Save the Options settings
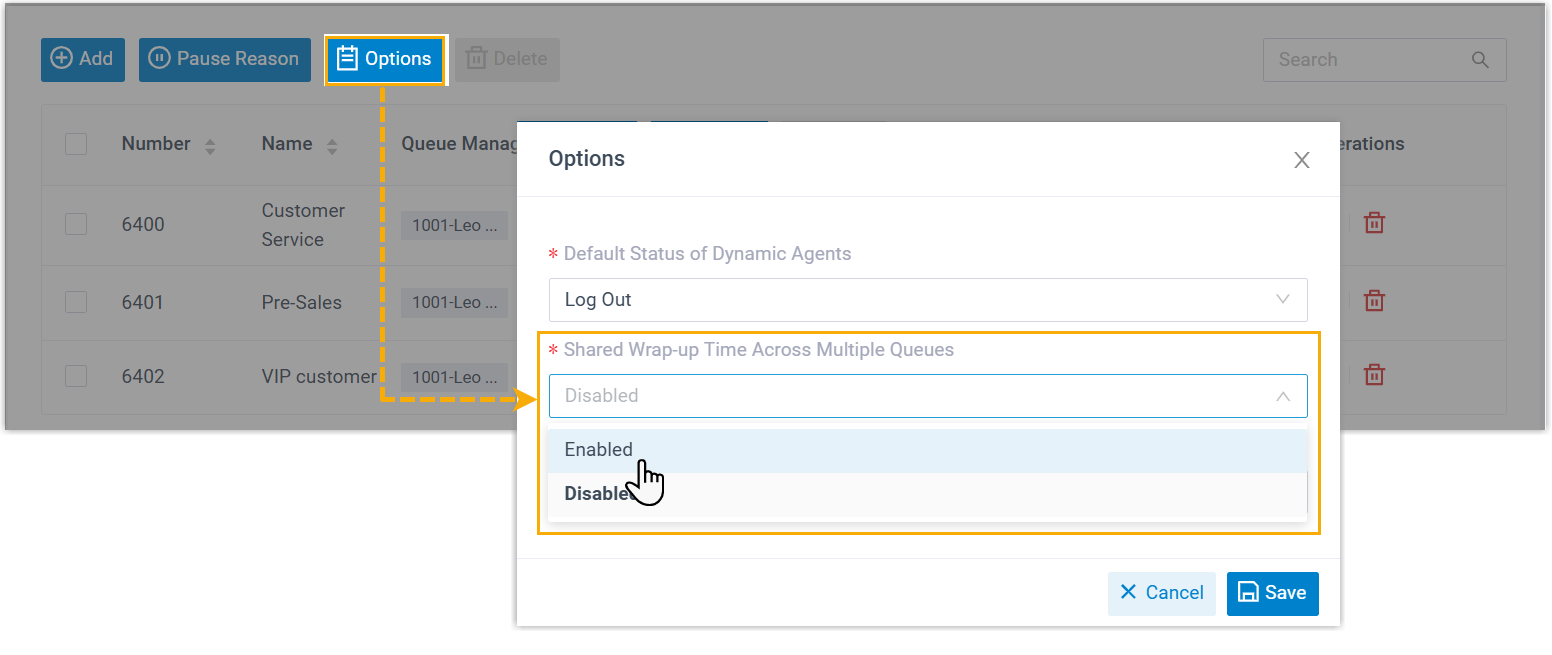The height and width of the screenshot is (655, 1552). [x=1272, y=593]
